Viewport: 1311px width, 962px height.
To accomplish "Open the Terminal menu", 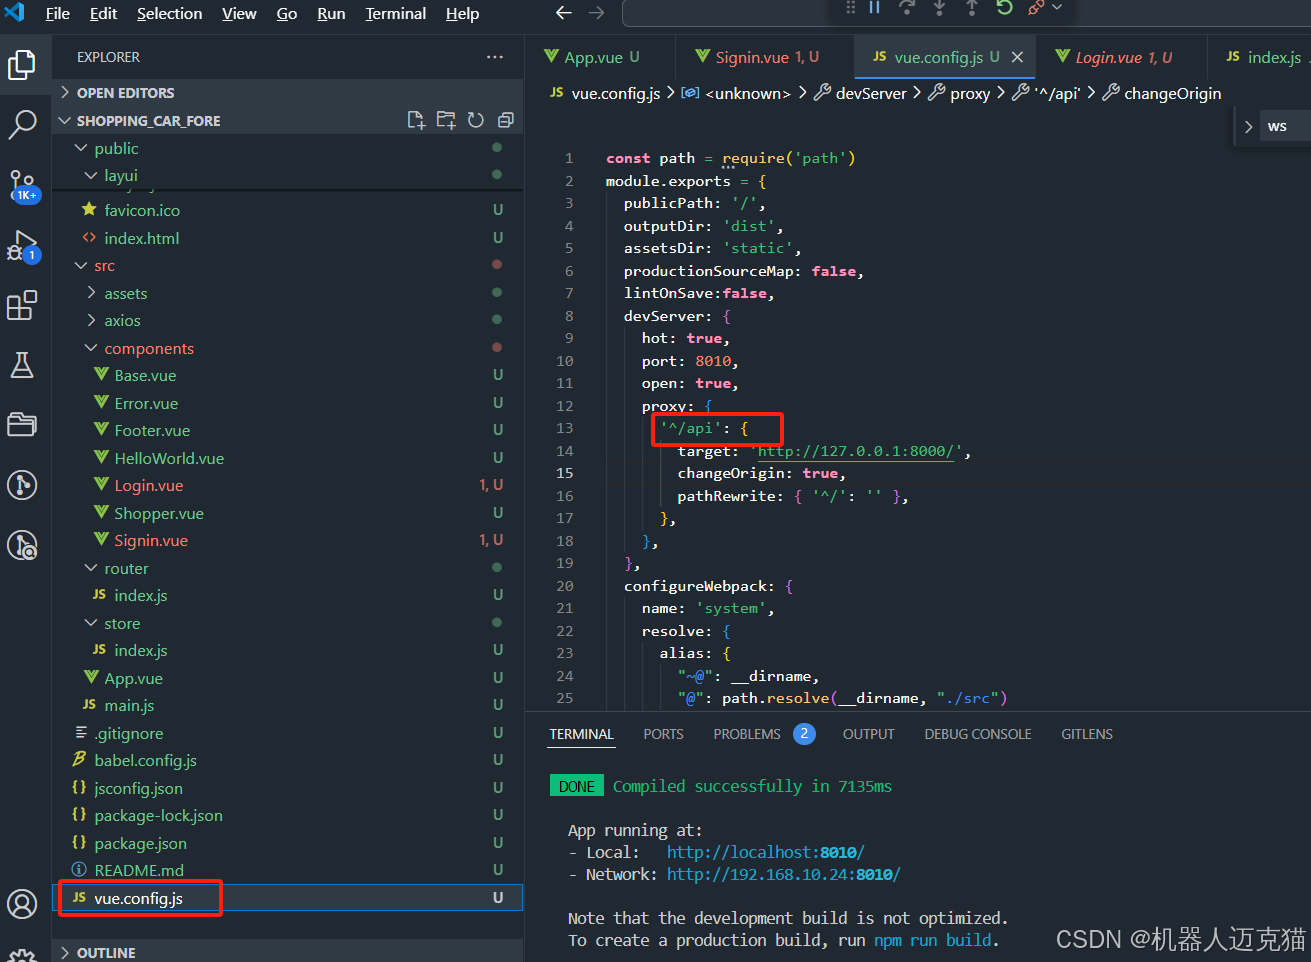I will coord(395,13).
